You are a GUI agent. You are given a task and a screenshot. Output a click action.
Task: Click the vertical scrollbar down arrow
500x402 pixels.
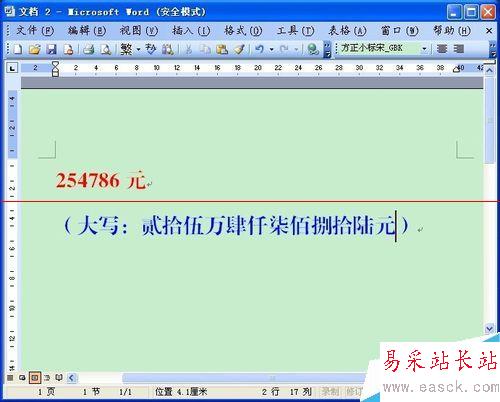(489, 329)
